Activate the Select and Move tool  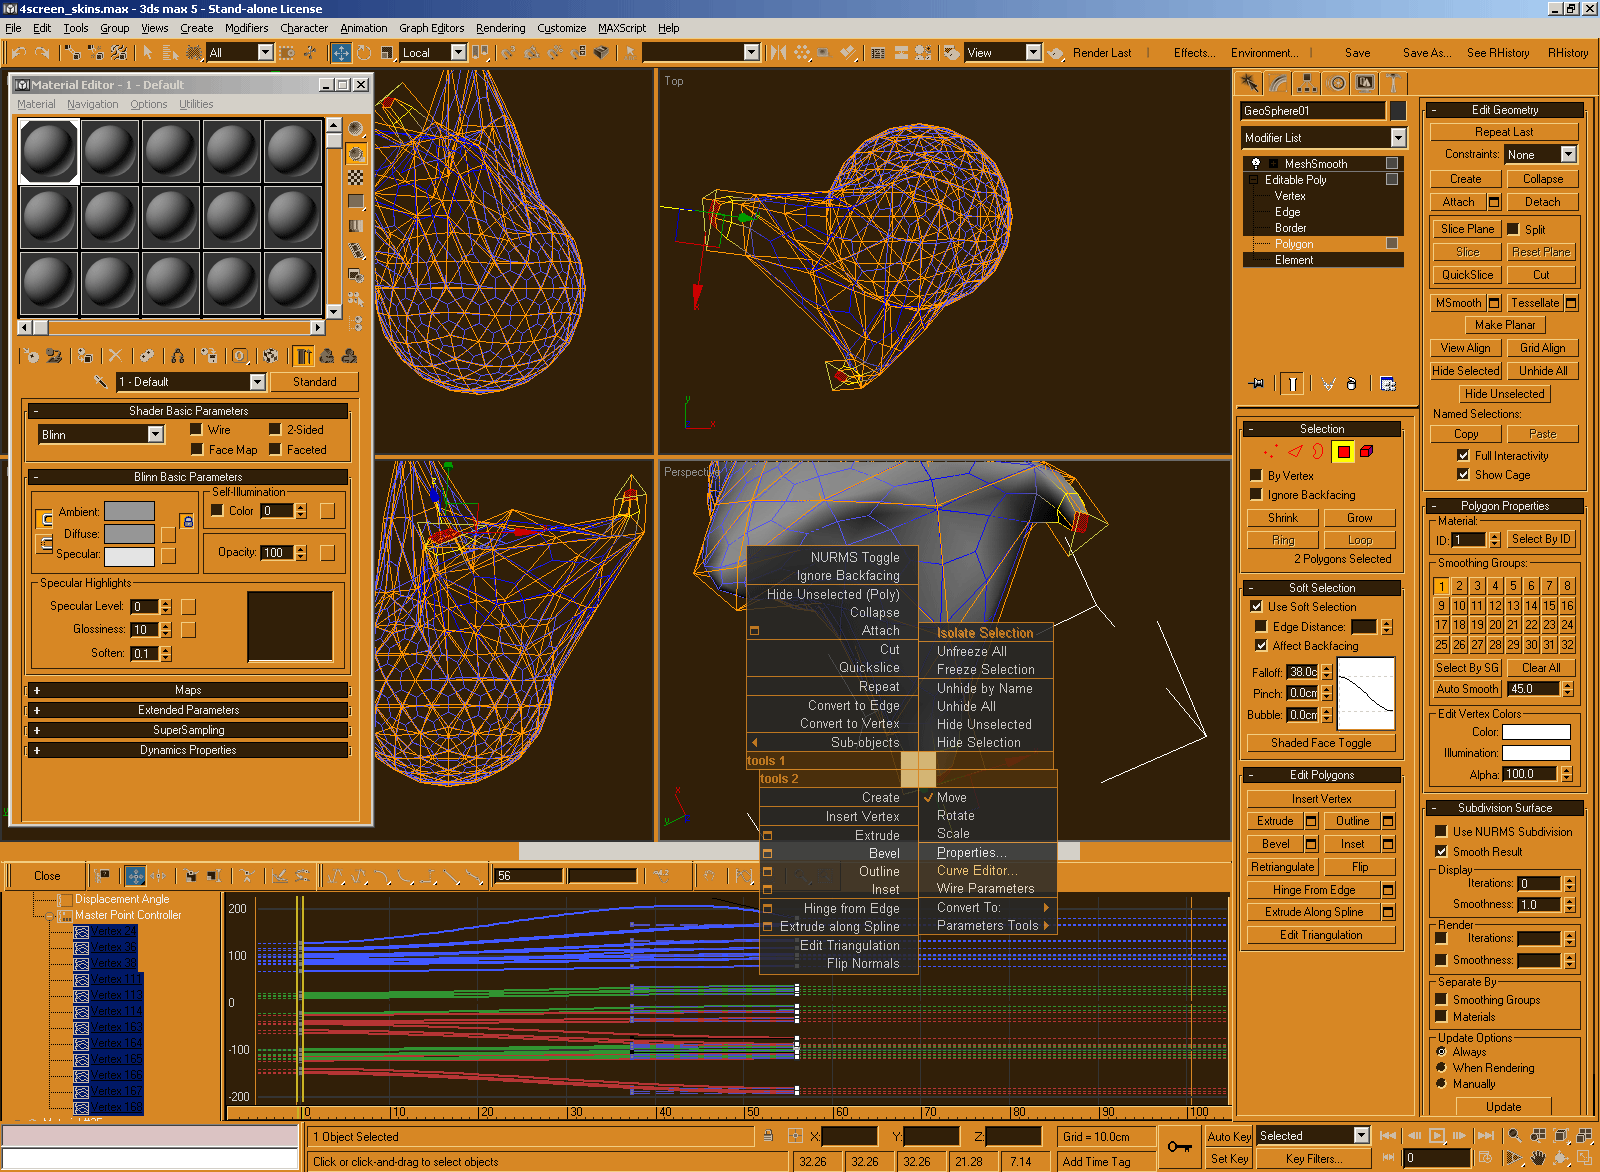pyautogui.click(x=341, y=52)
